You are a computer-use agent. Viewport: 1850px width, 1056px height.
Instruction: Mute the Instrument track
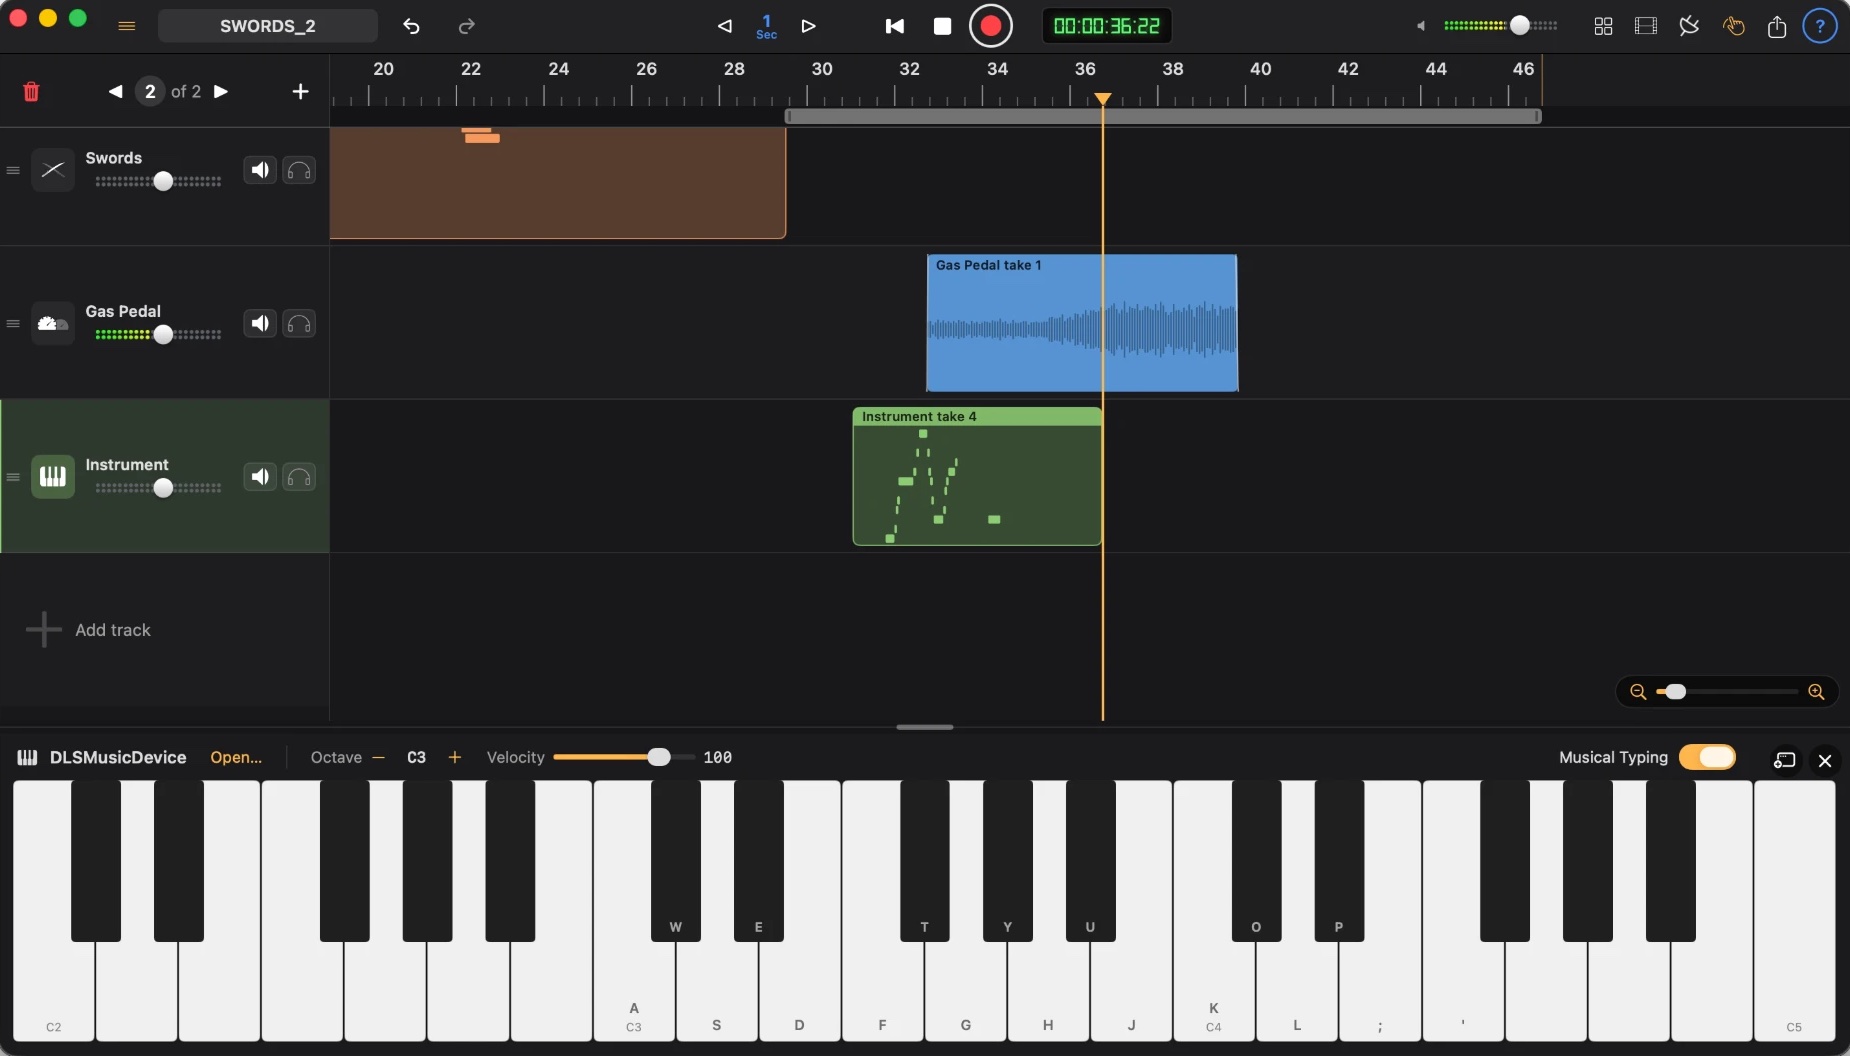tap(260, 476)
